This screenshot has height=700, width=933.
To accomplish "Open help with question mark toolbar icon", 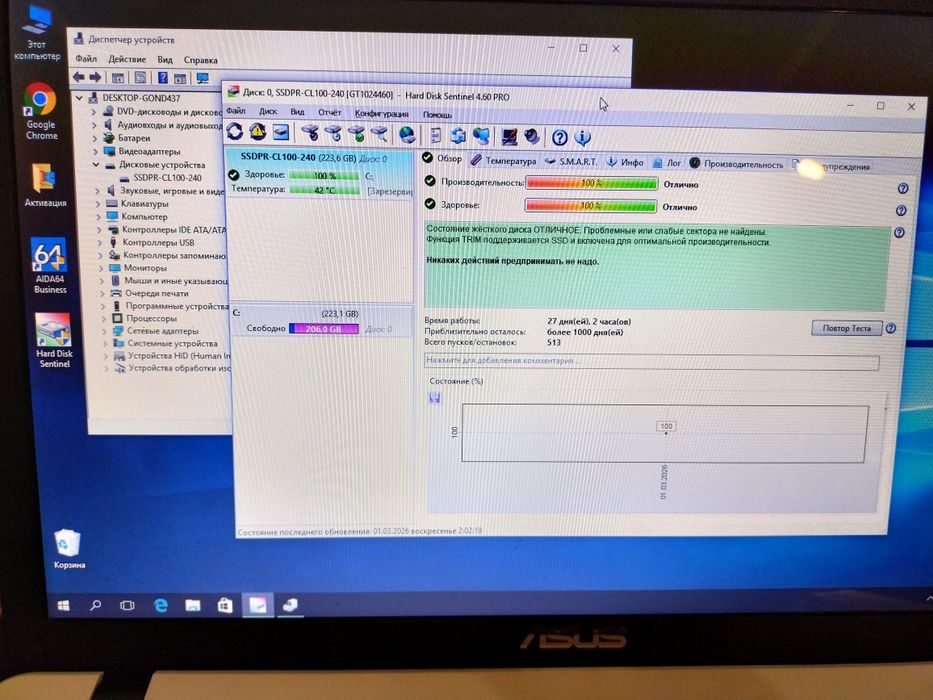I will pyautogui.click(x=559, y=138).
